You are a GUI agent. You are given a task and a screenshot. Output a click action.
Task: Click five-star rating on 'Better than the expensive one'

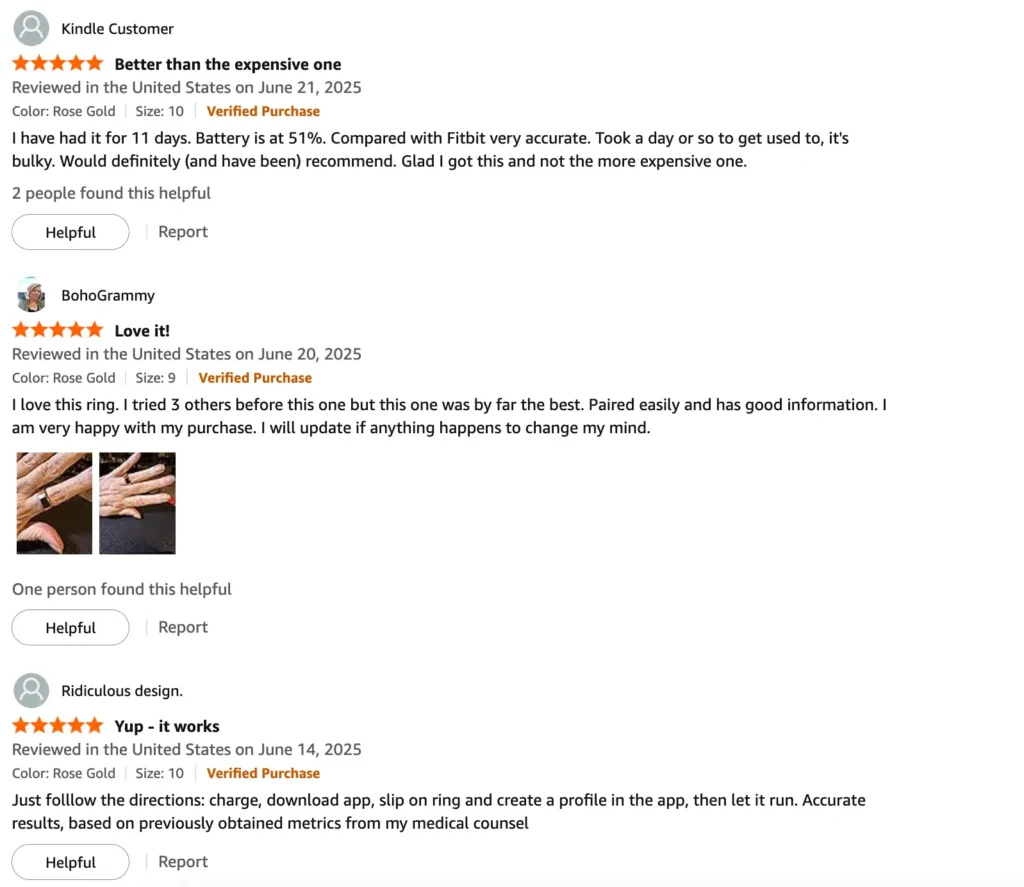tap(58, 63)
